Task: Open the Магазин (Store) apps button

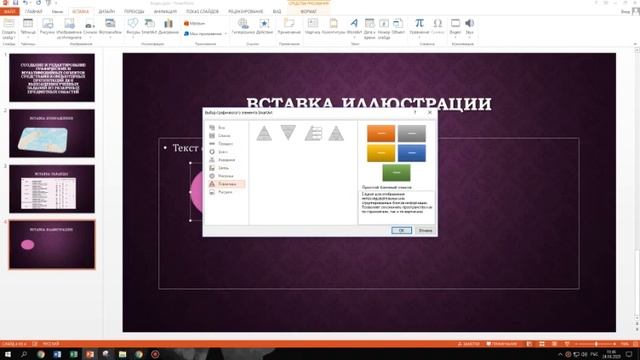Action: click(x=194, y=24)
